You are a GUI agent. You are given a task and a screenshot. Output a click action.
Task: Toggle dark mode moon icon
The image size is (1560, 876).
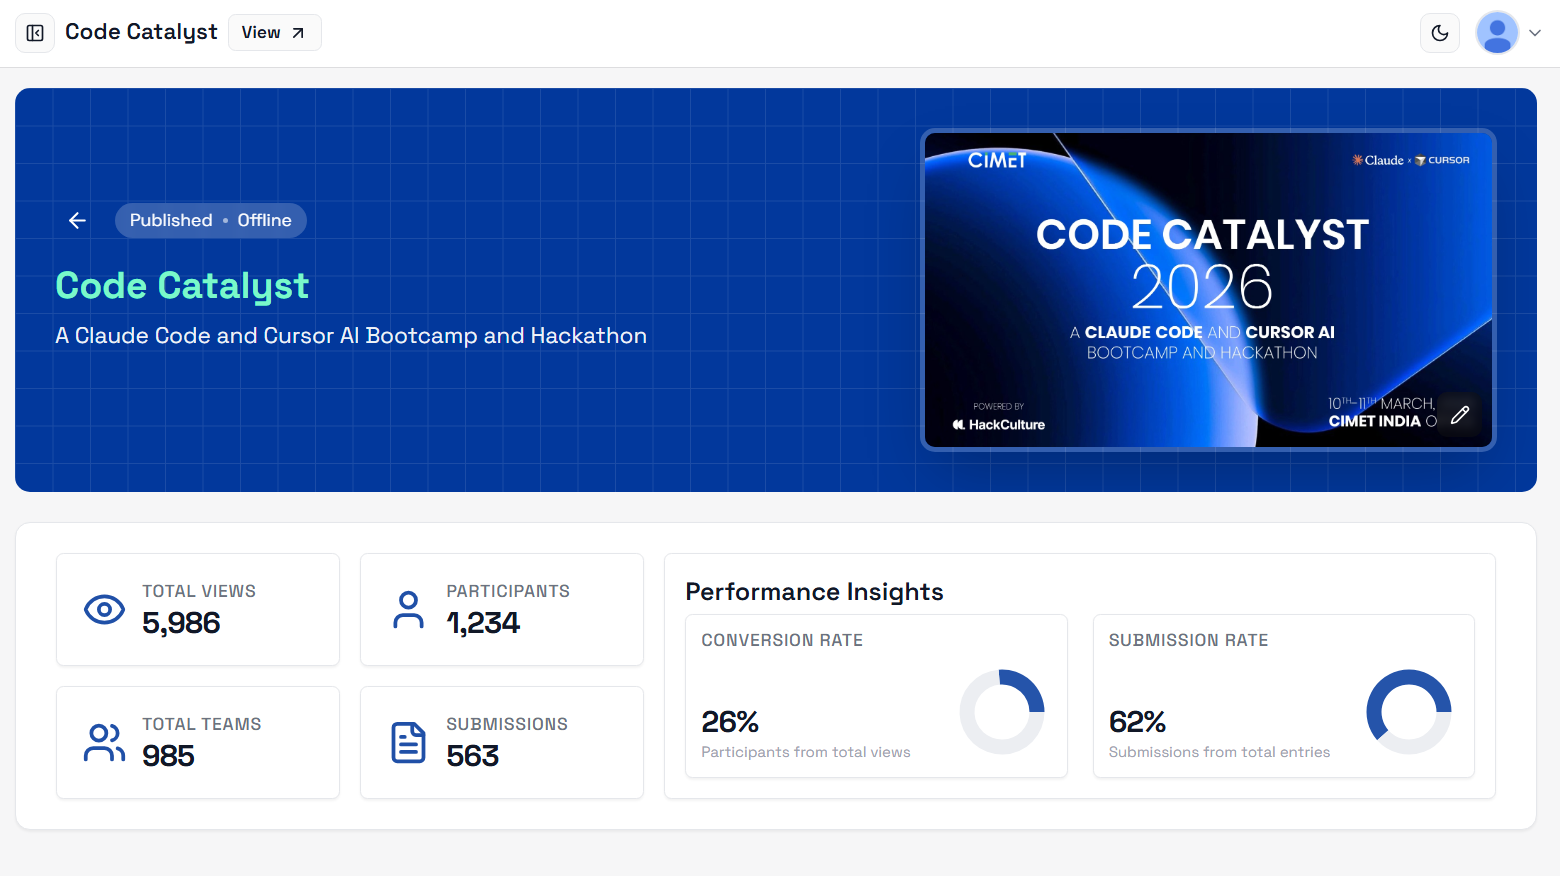pyautogui.click(x=1440, y=33)
